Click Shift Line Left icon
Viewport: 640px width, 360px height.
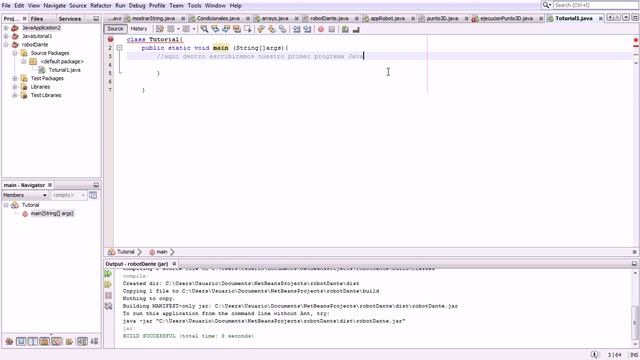[296, 29]
